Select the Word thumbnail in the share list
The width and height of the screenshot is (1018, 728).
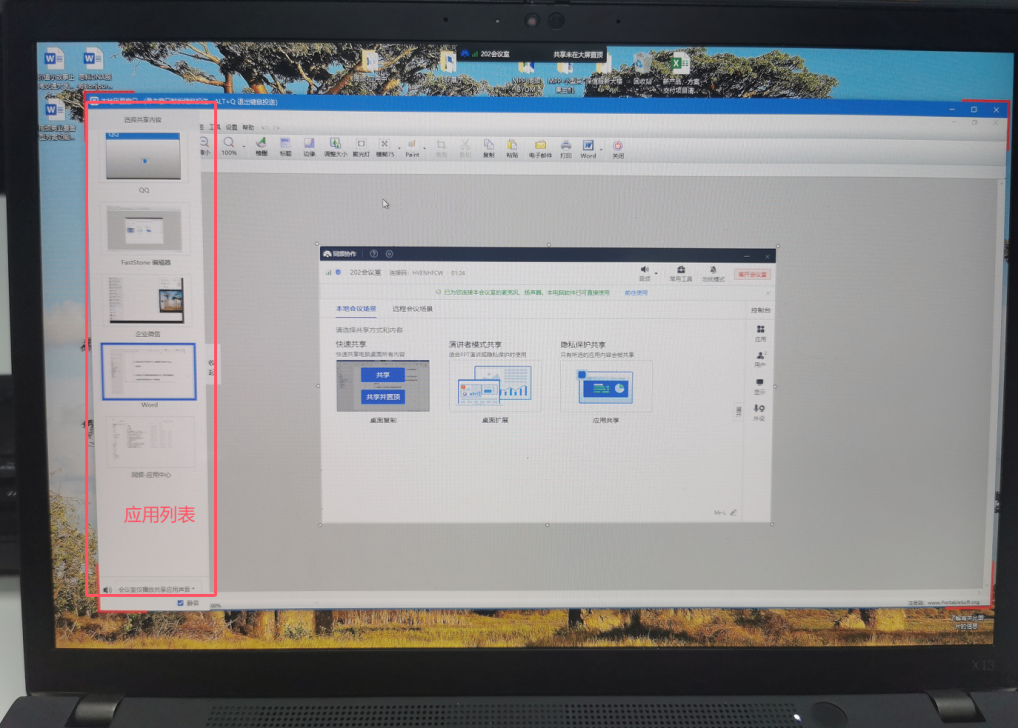[x=148, y=372]
